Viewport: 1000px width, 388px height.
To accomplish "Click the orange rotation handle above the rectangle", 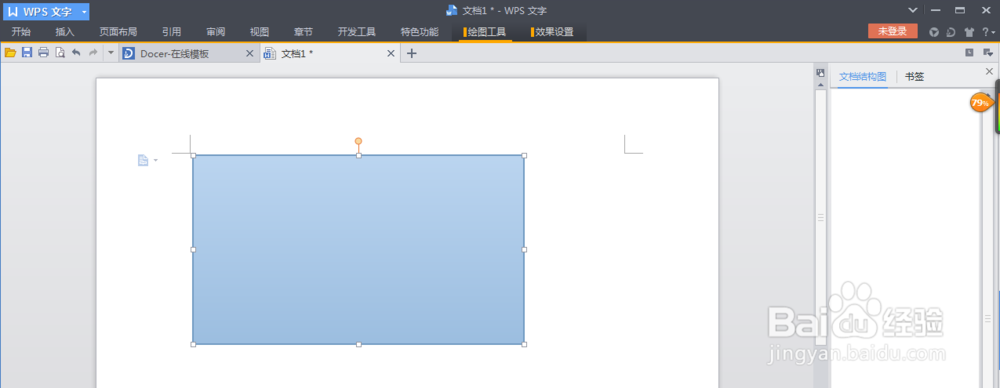I will [x=358, y=141].
